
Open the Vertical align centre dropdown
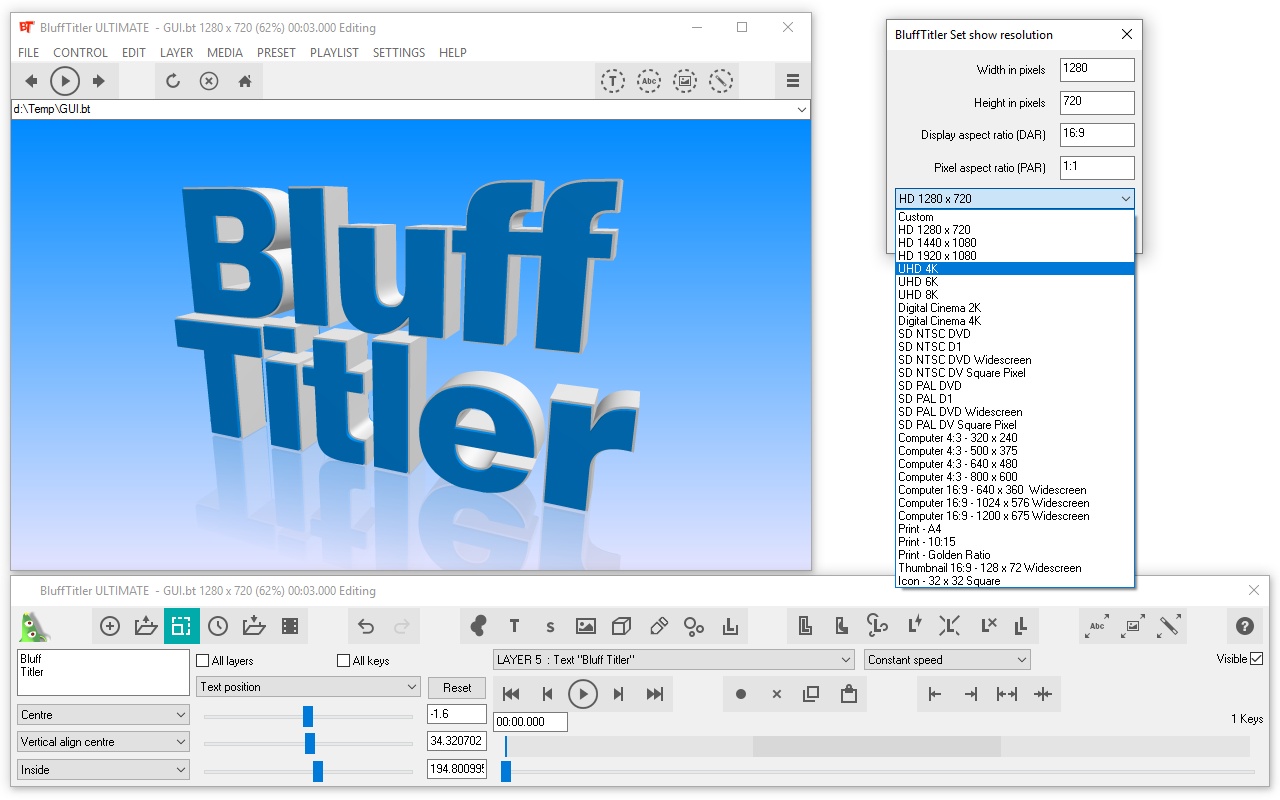(x=103, y=742)
